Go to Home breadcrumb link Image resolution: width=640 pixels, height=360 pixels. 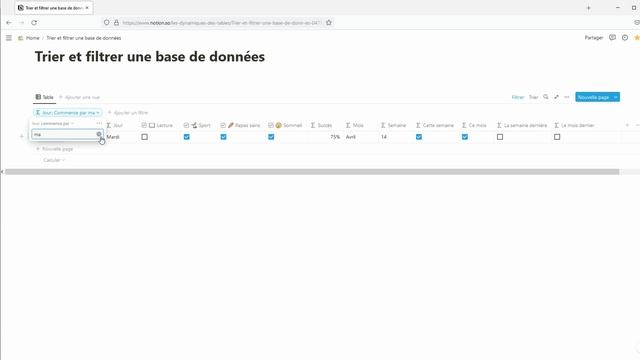point(33,38)
